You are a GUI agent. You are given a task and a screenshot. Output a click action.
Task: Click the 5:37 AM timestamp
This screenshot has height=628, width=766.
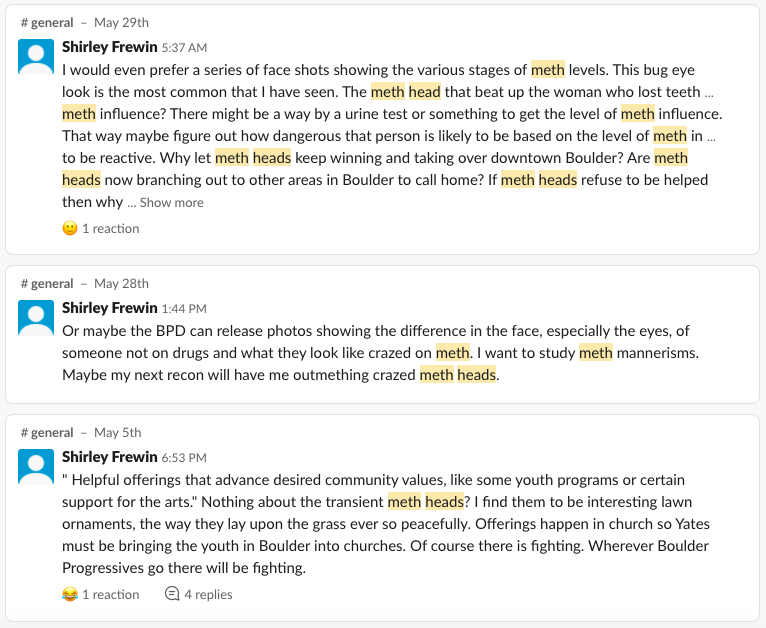pos(183,47)
